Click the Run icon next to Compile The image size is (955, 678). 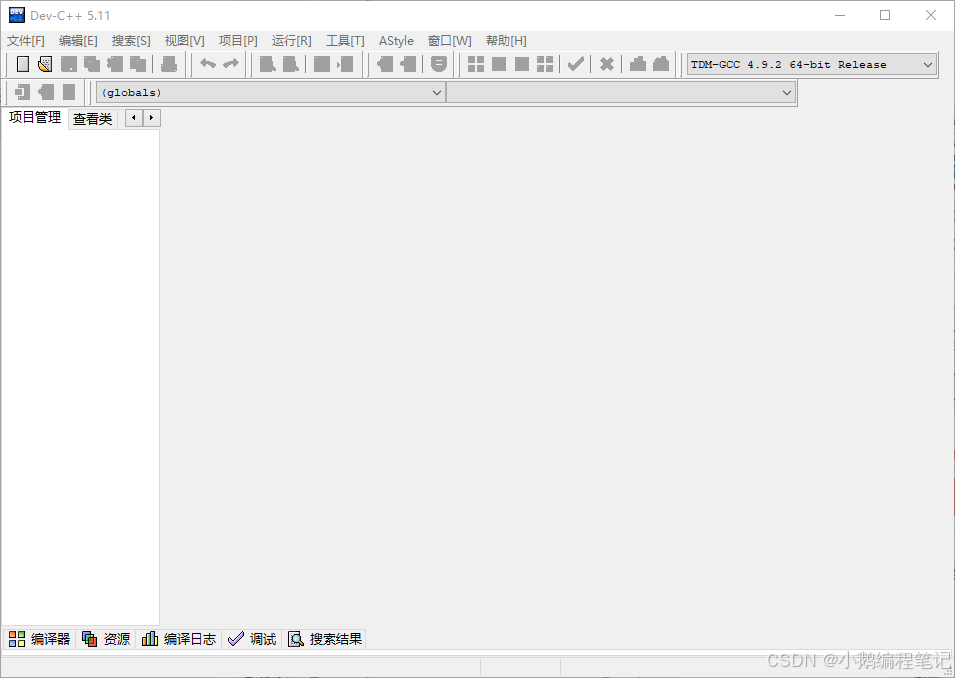click(x=499, y=64)
